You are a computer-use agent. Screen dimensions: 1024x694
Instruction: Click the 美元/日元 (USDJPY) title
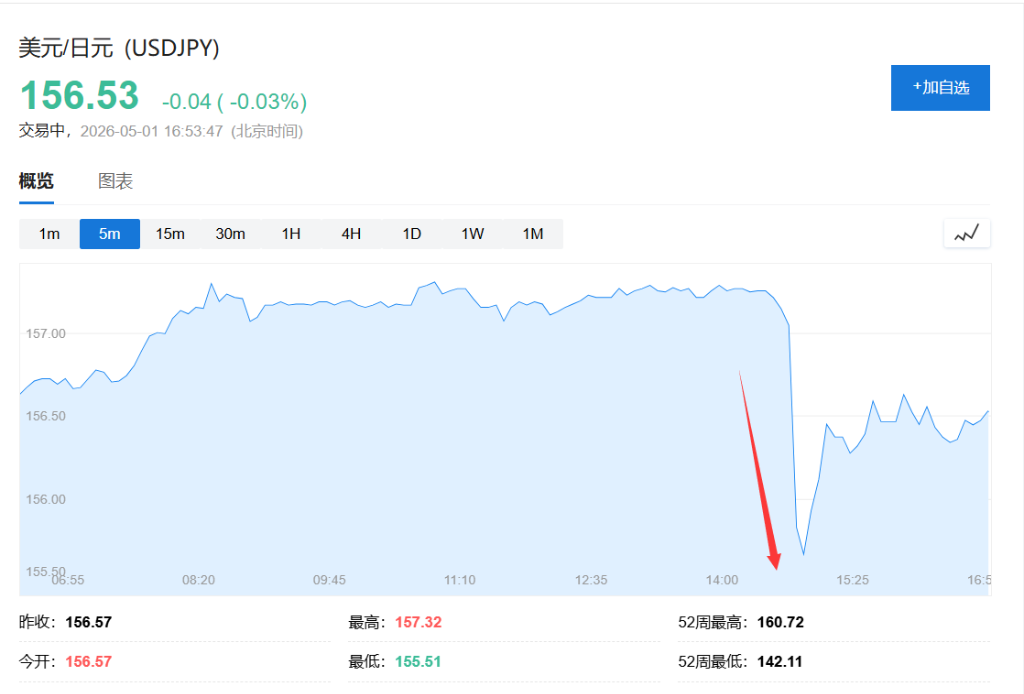pyautogui.click(x=119, y=48)
